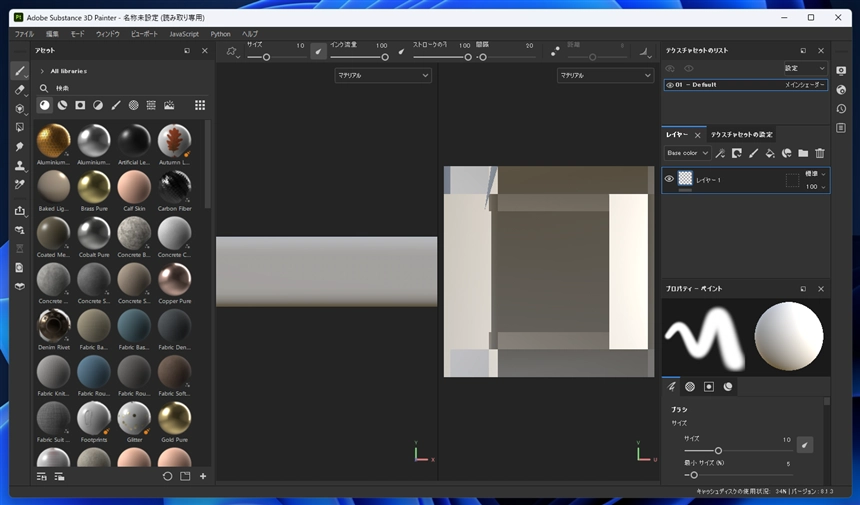The width and height of the screenshot is (860, 505).
Task: Open the ビューポート menu
Action: (x=144, y=34)
